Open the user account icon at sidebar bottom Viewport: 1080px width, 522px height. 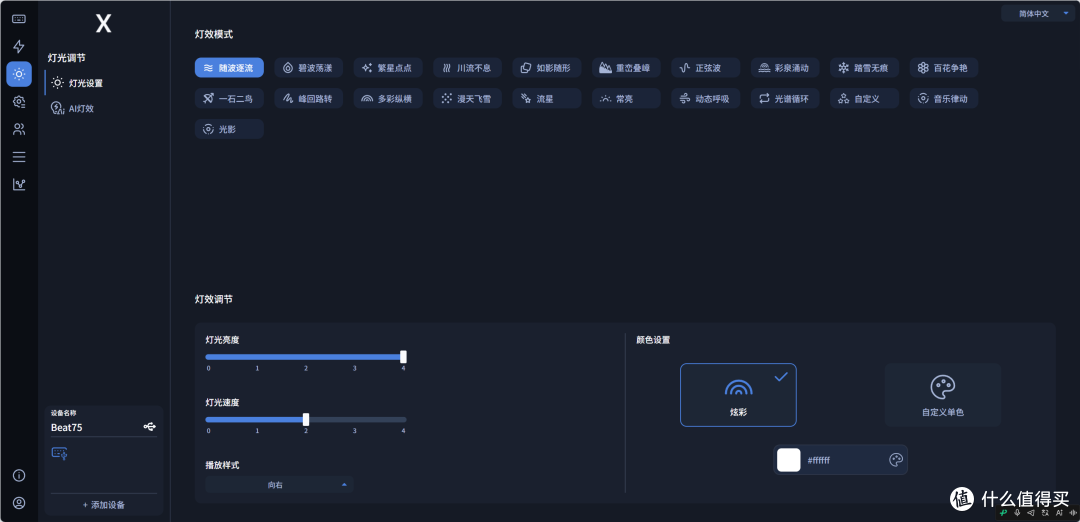pyautogui.click(x=19, y=503)
